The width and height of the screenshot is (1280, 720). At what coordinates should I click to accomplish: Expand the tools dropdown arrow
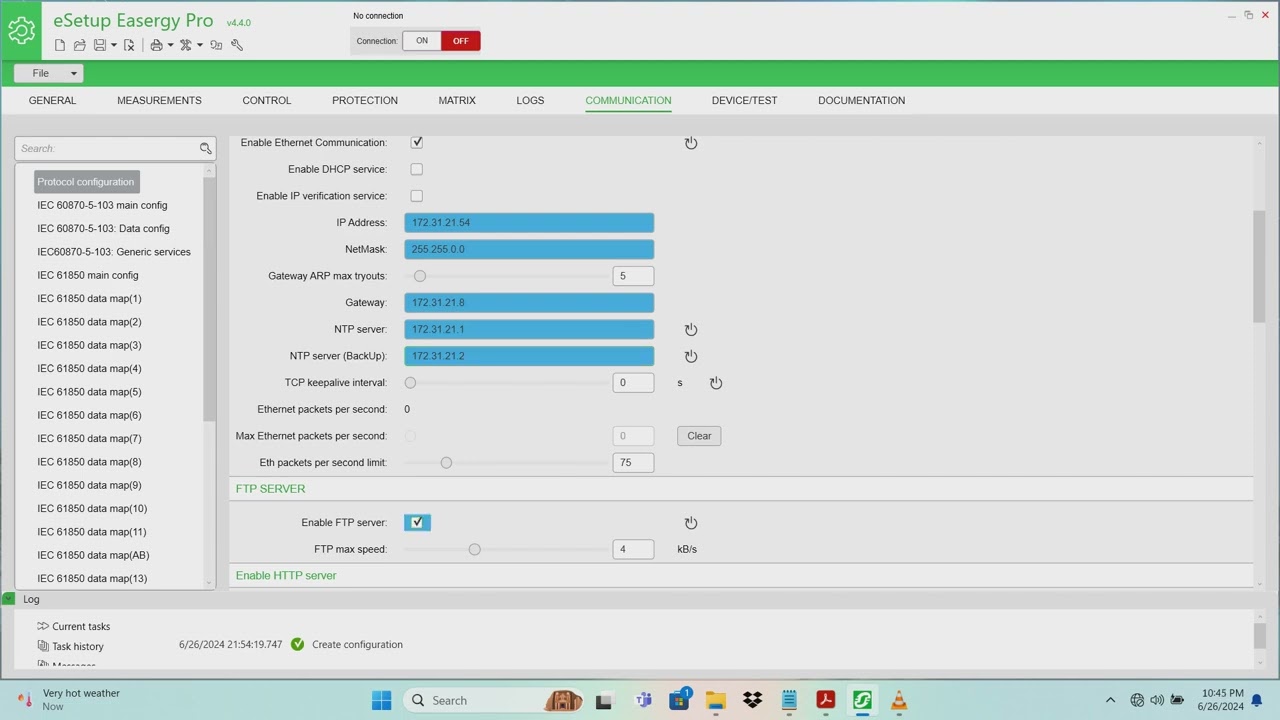point(200,45)
